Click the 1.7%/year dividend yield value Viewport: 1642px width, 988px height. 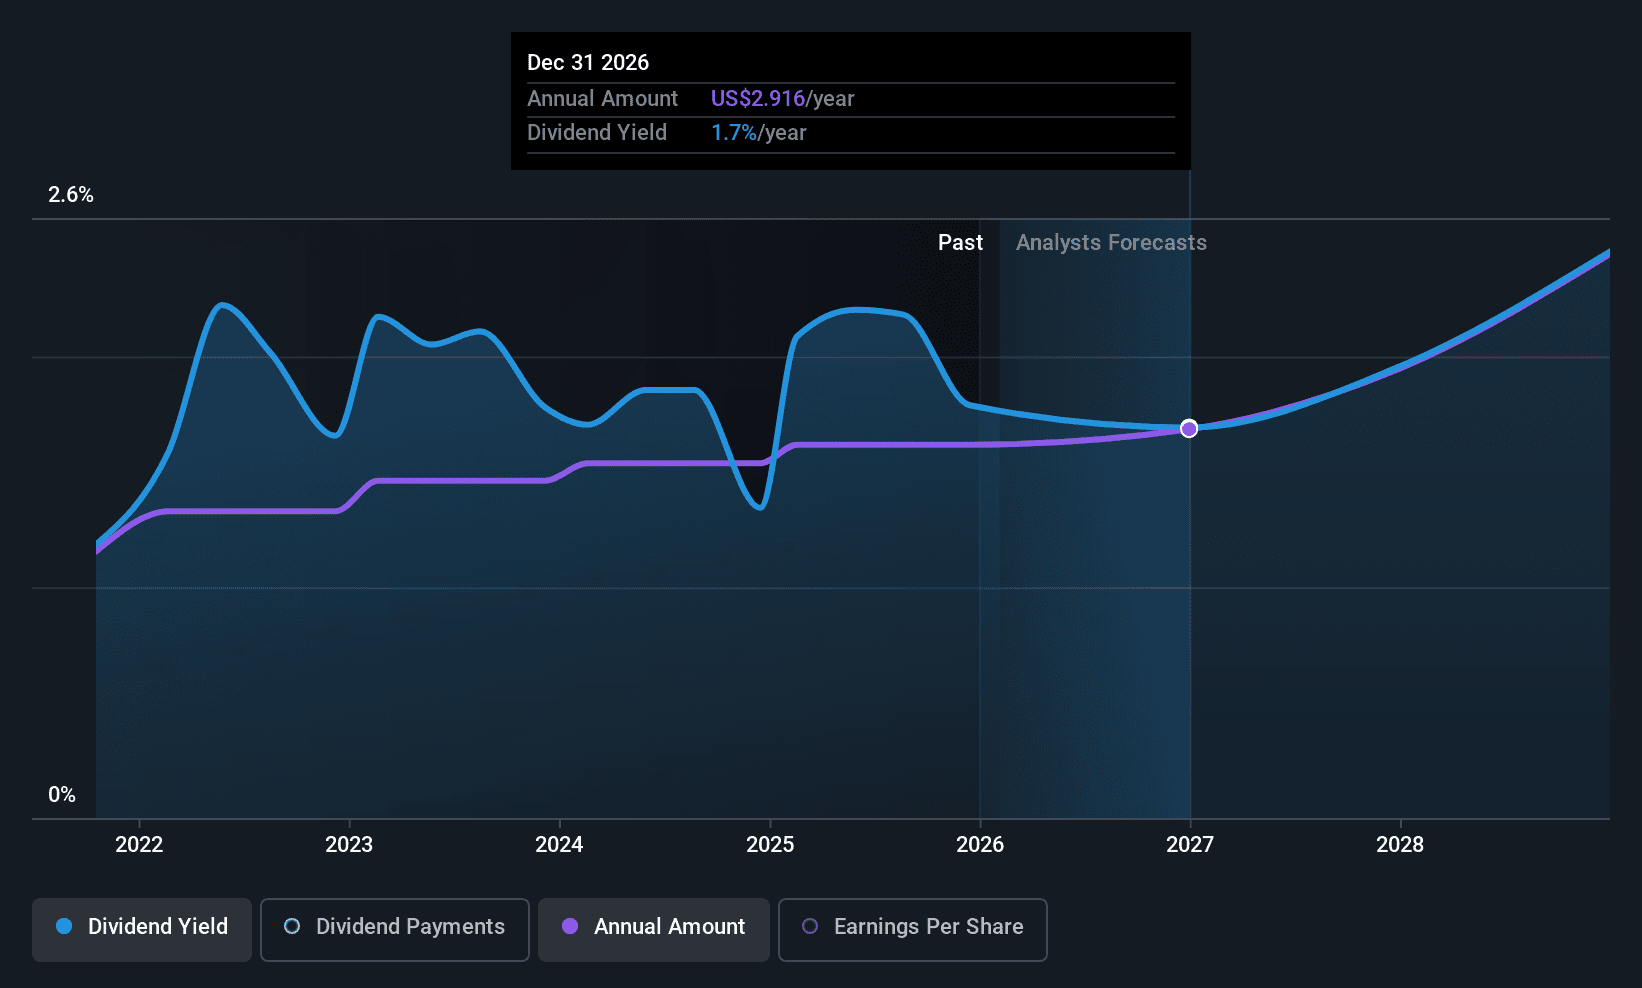pyautogui.click(x=758, y=133)
